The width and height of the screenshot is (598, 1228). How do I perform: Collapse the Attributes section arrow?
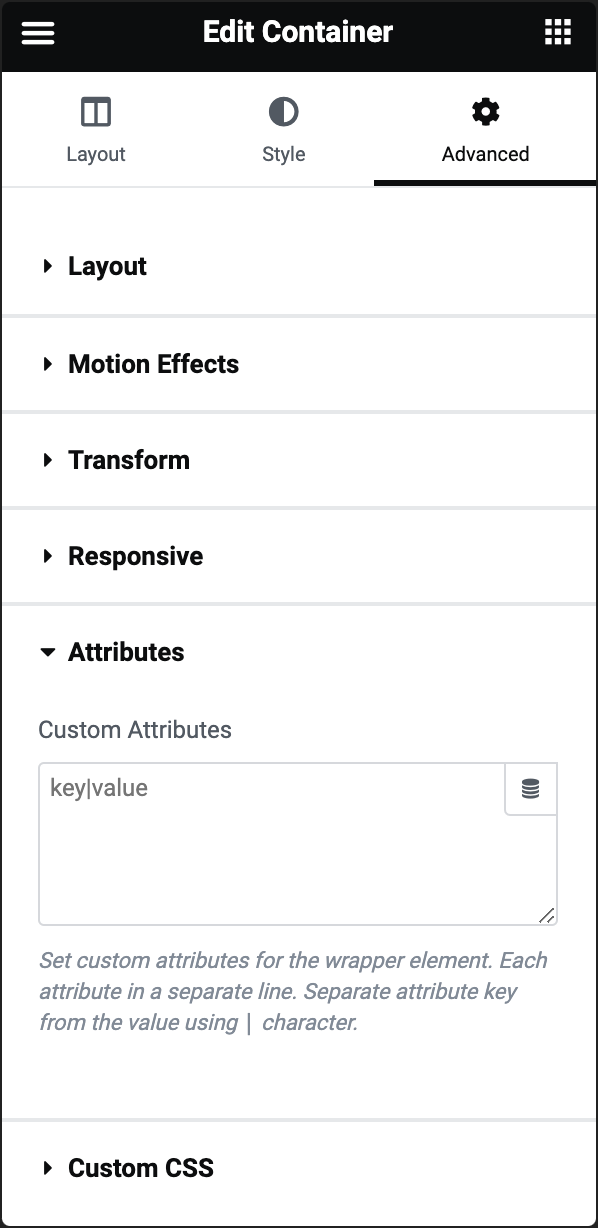pos(47,653)
